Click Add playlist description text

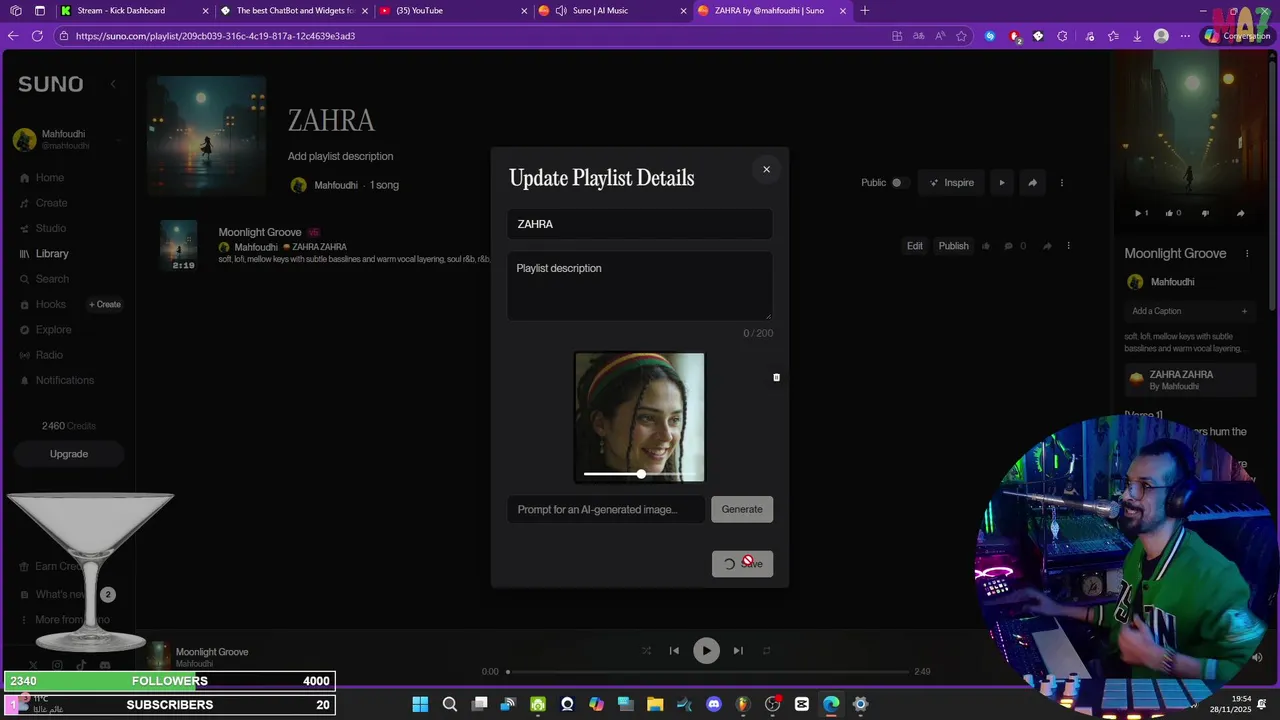tap(340, 156)
